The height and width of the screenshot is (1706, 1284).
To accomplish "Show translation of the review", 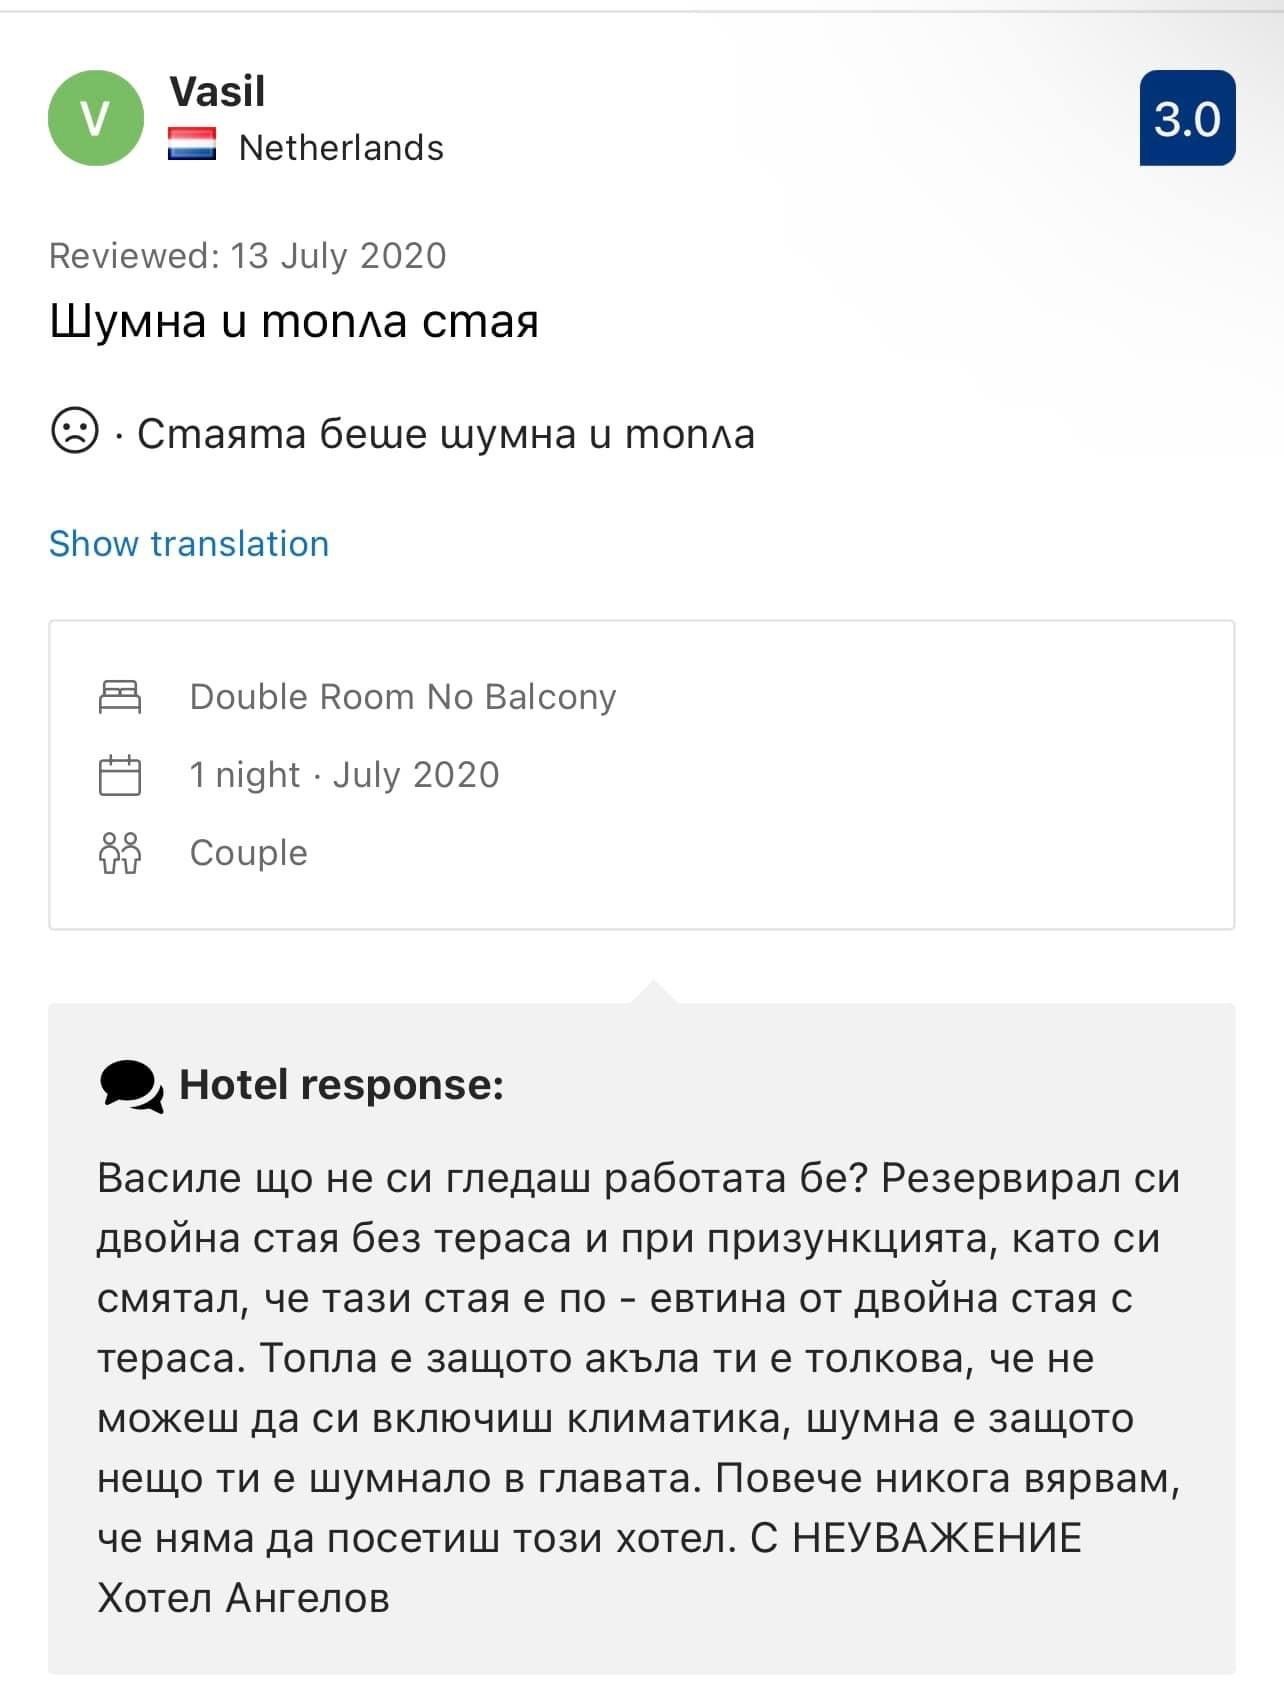I will point(189,543).
